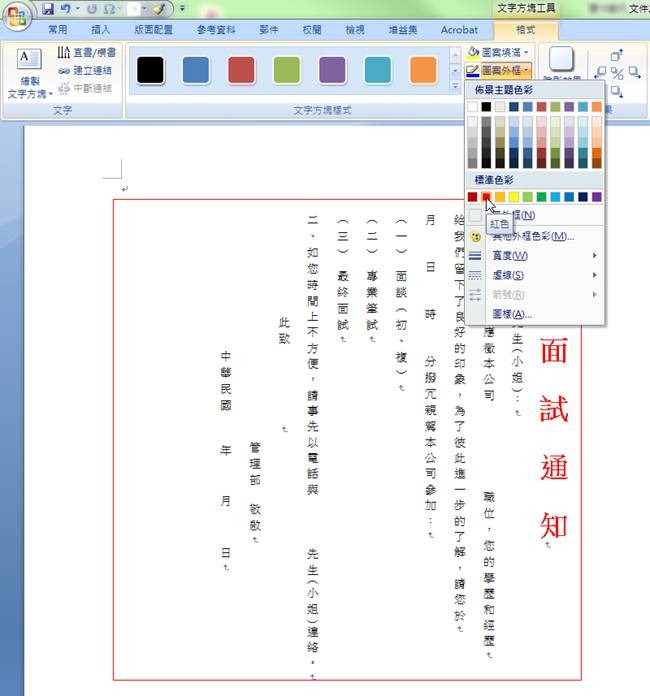Click the Draw Text Box (繪製文字方塊) icon

point(29,59)
